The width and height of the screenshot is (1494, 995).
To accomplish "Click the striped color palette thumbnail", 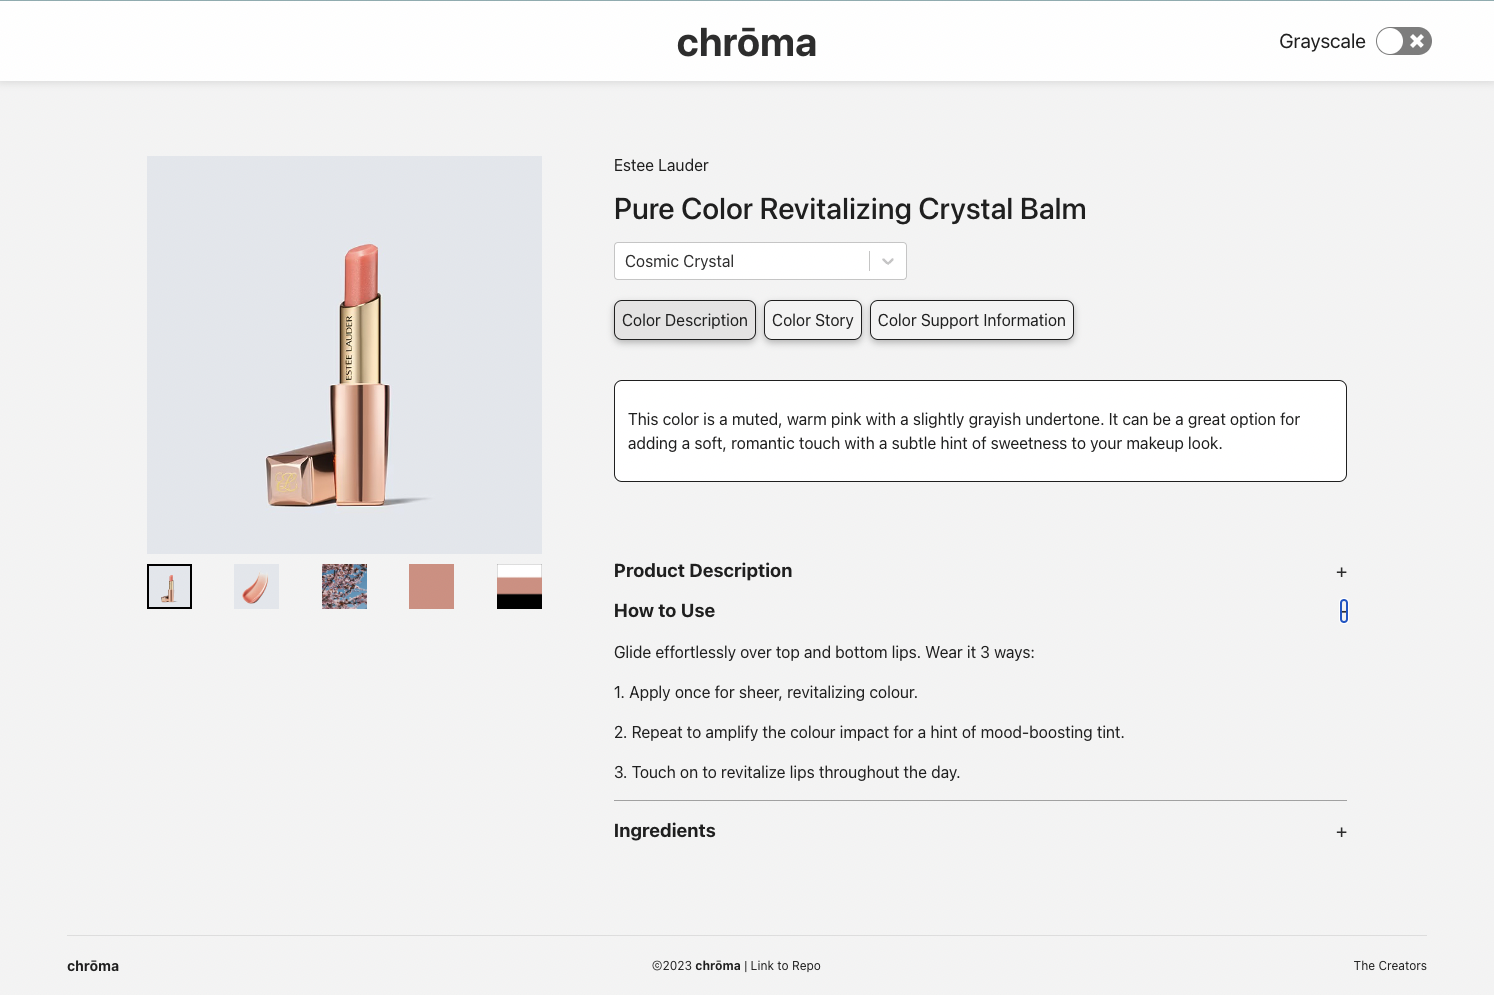I will click(519, 586).
